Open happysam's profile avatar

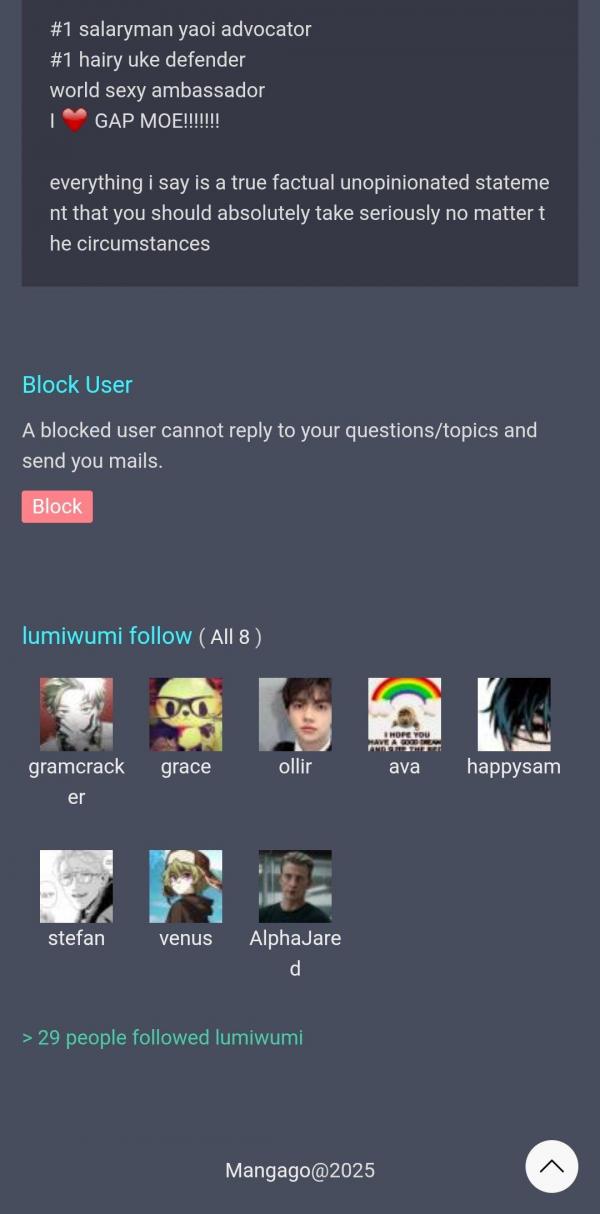[x=514, y=714]
